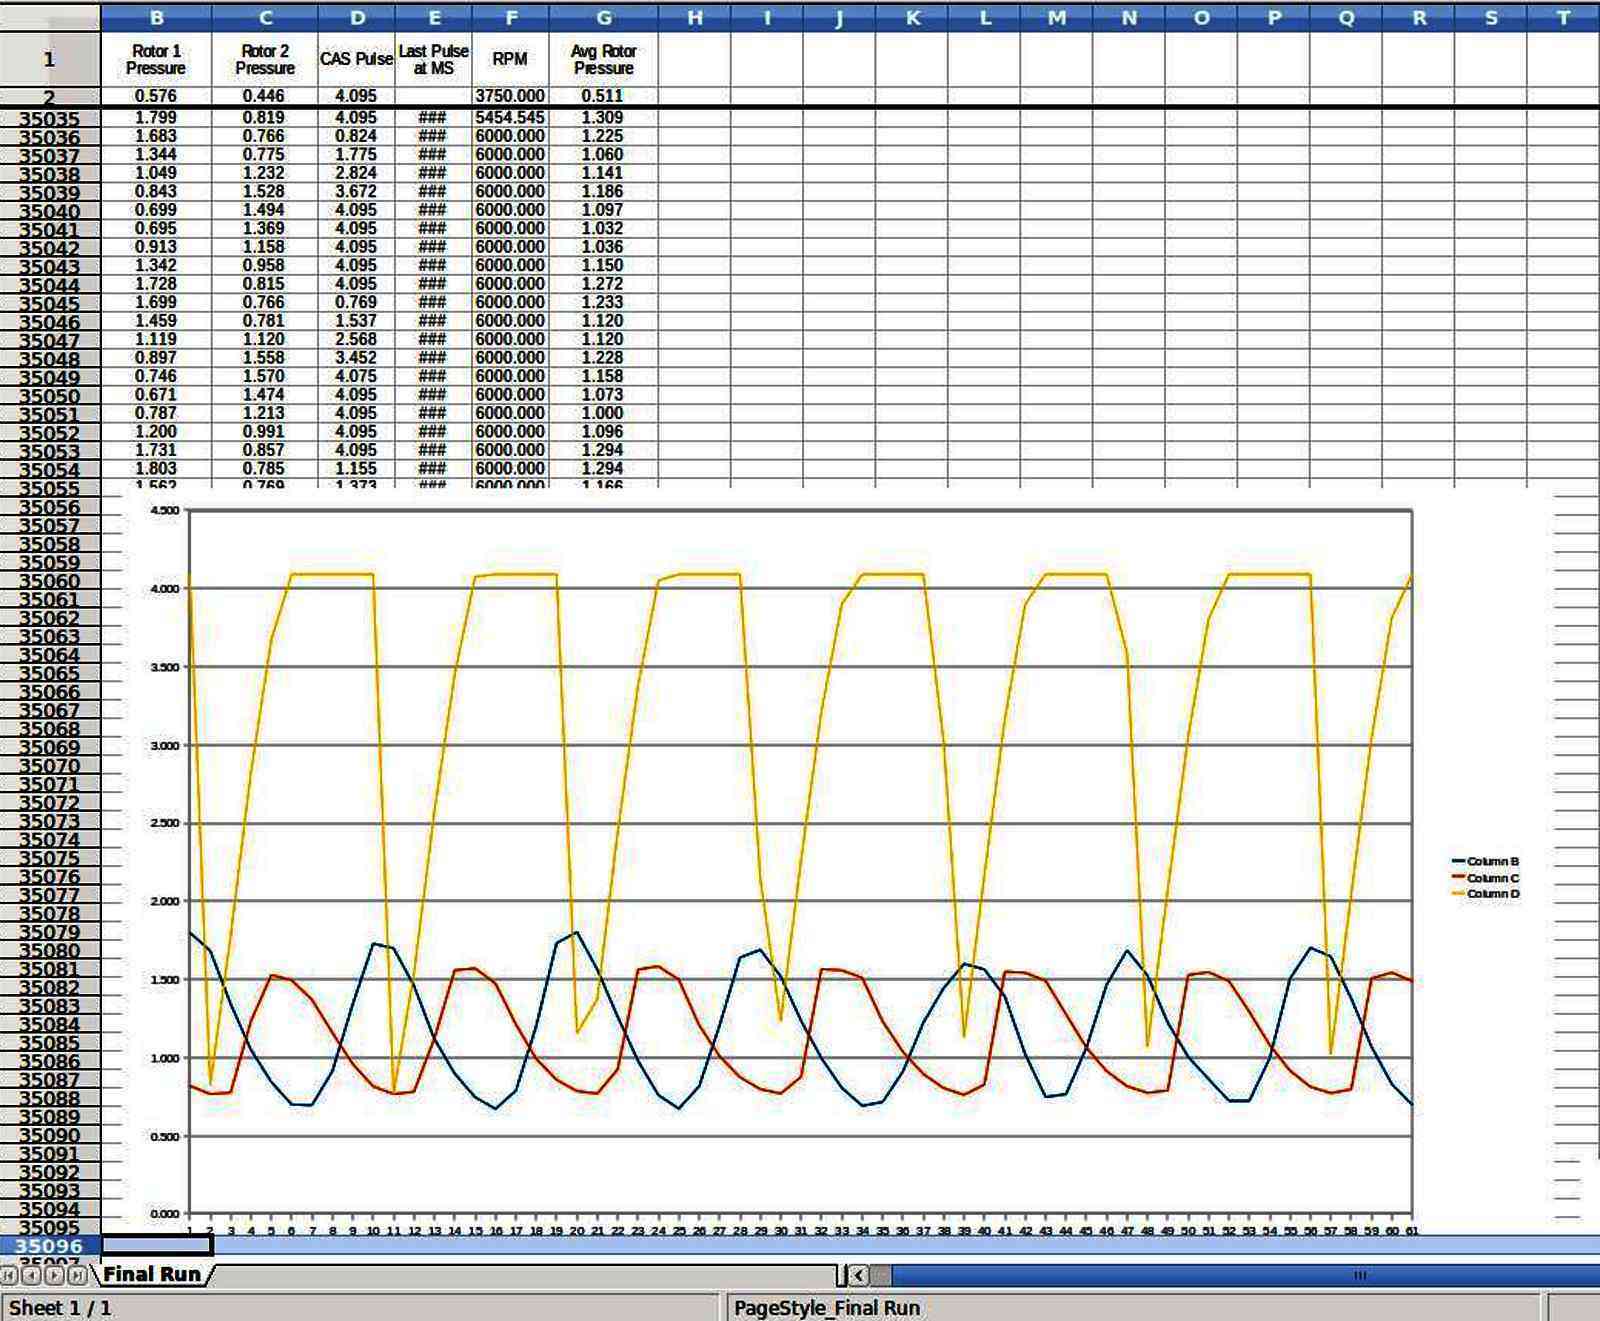Go to the first sheet tab arrow

pyautogui.click(x=10, y=1275)
